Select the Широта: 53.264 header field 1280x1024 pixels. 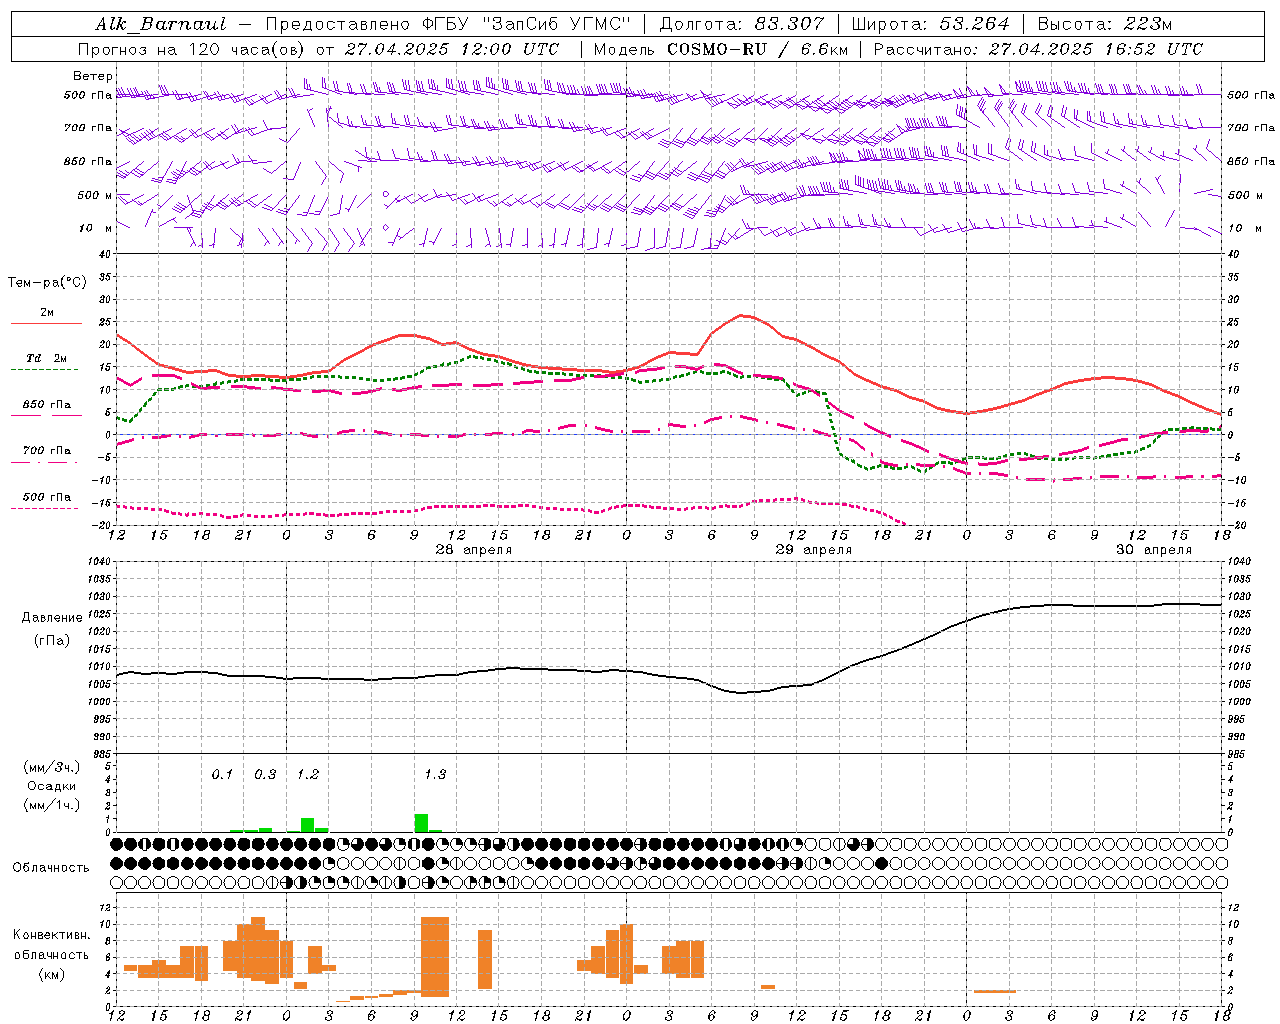(930, 24)
